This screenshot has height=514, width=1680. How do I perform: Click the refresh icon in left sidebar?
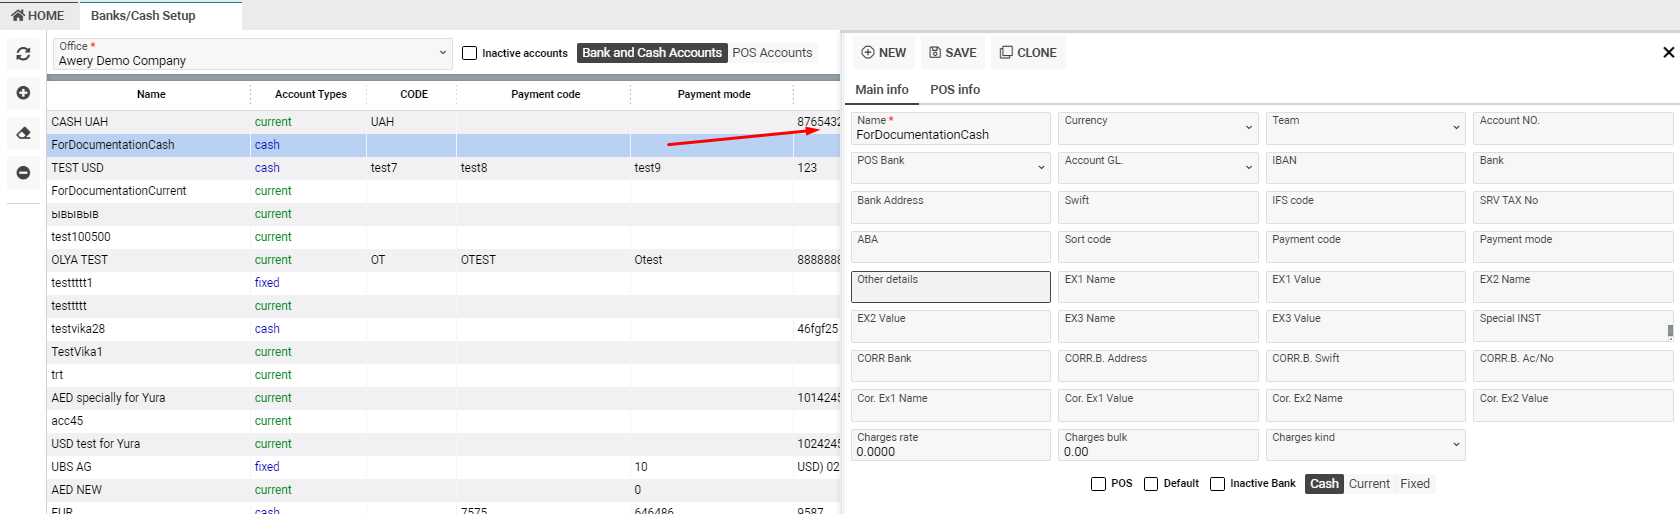(23, 54)
